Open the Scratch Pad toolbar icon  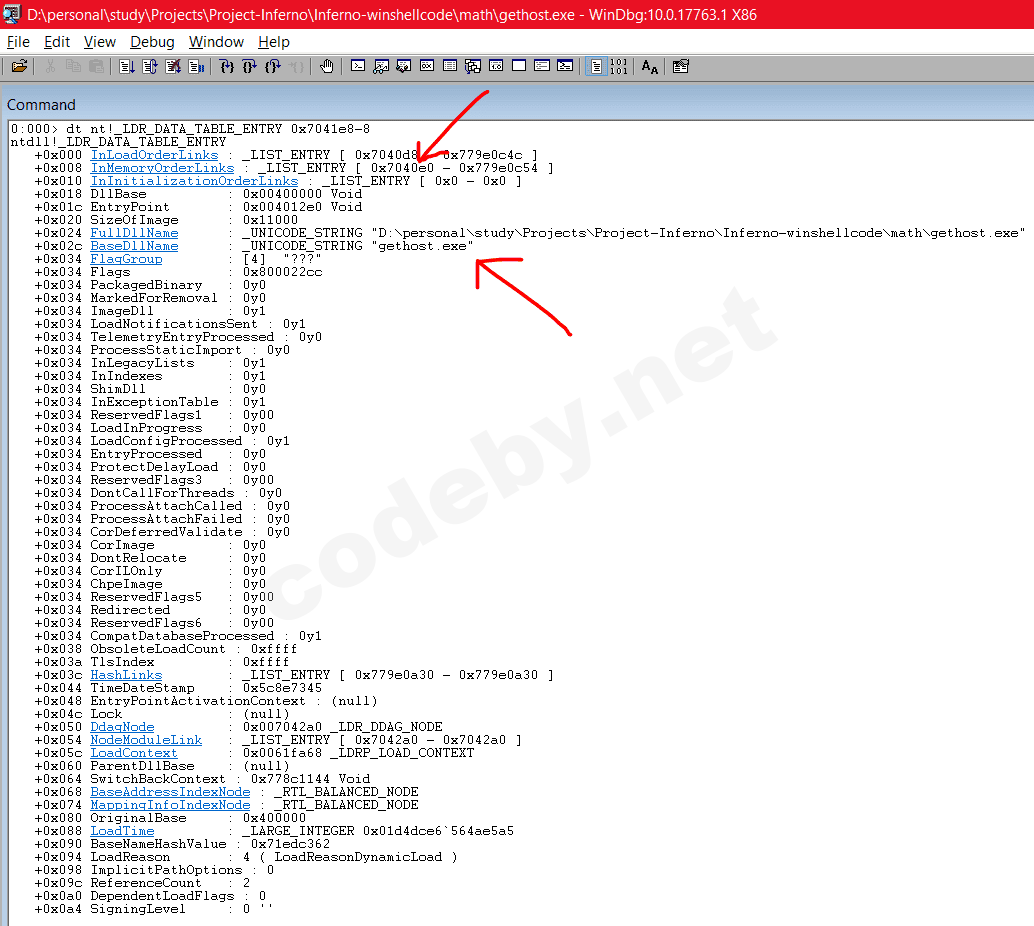coord(519,66)
